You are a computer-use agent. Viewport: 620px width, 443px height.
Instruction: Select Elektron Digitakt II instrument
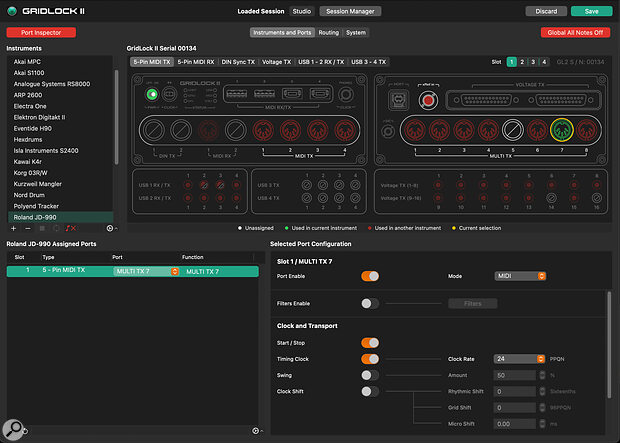point(60,117)
